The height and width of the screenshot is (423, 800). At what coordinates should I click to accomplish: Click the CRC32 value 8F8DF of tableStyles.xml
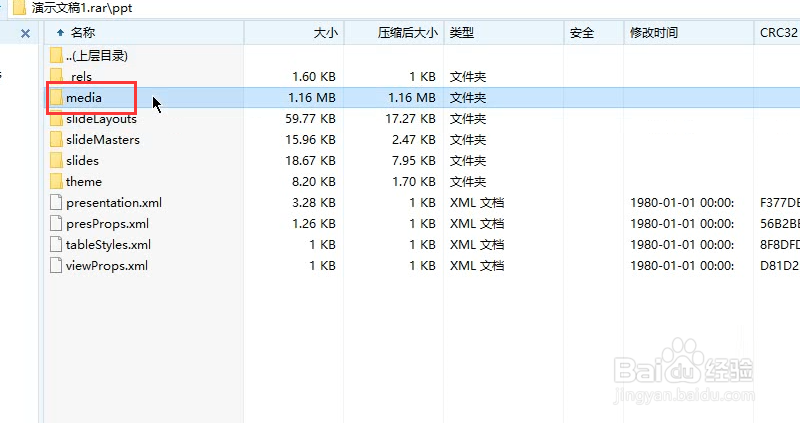tap(780, 244)
